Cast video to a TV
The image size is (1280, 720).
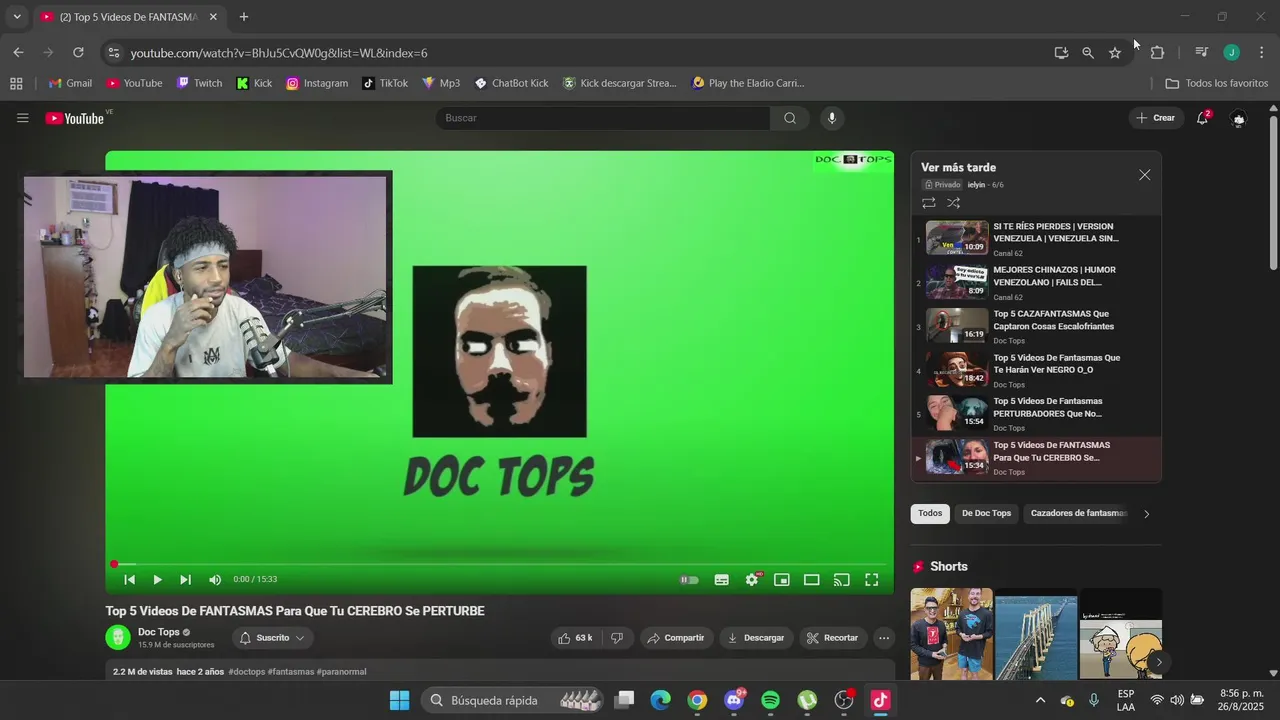tap(842, 580)
